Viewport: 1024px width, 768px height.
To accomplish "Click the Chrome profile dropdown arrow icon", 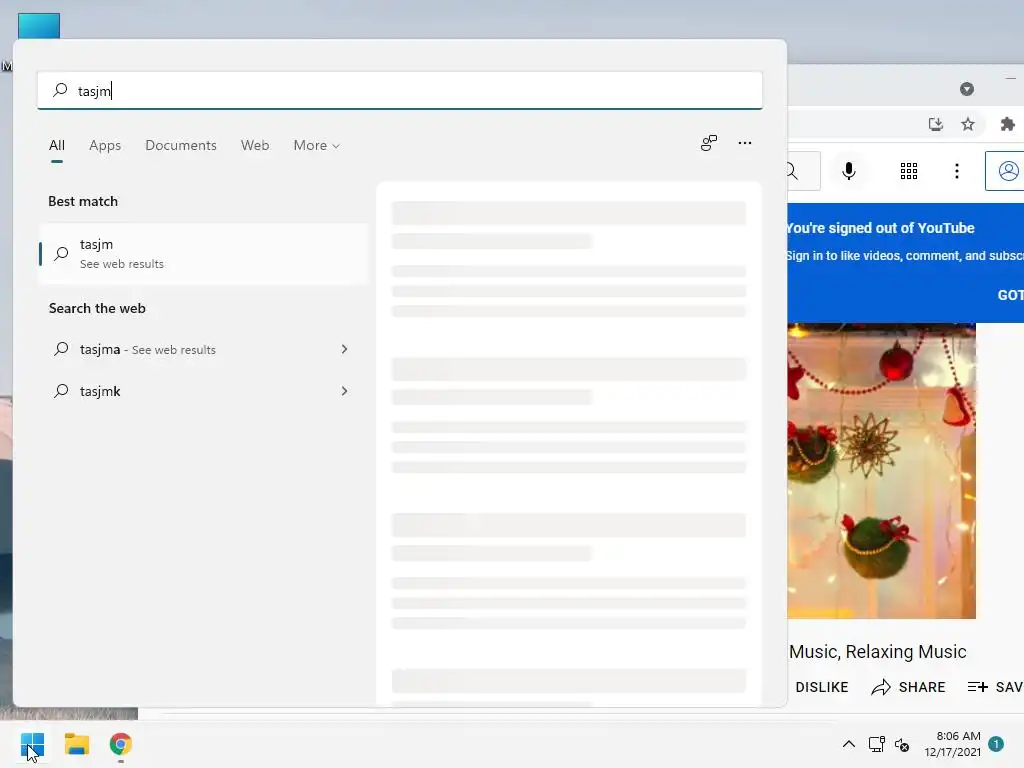I will pos(967,89).
